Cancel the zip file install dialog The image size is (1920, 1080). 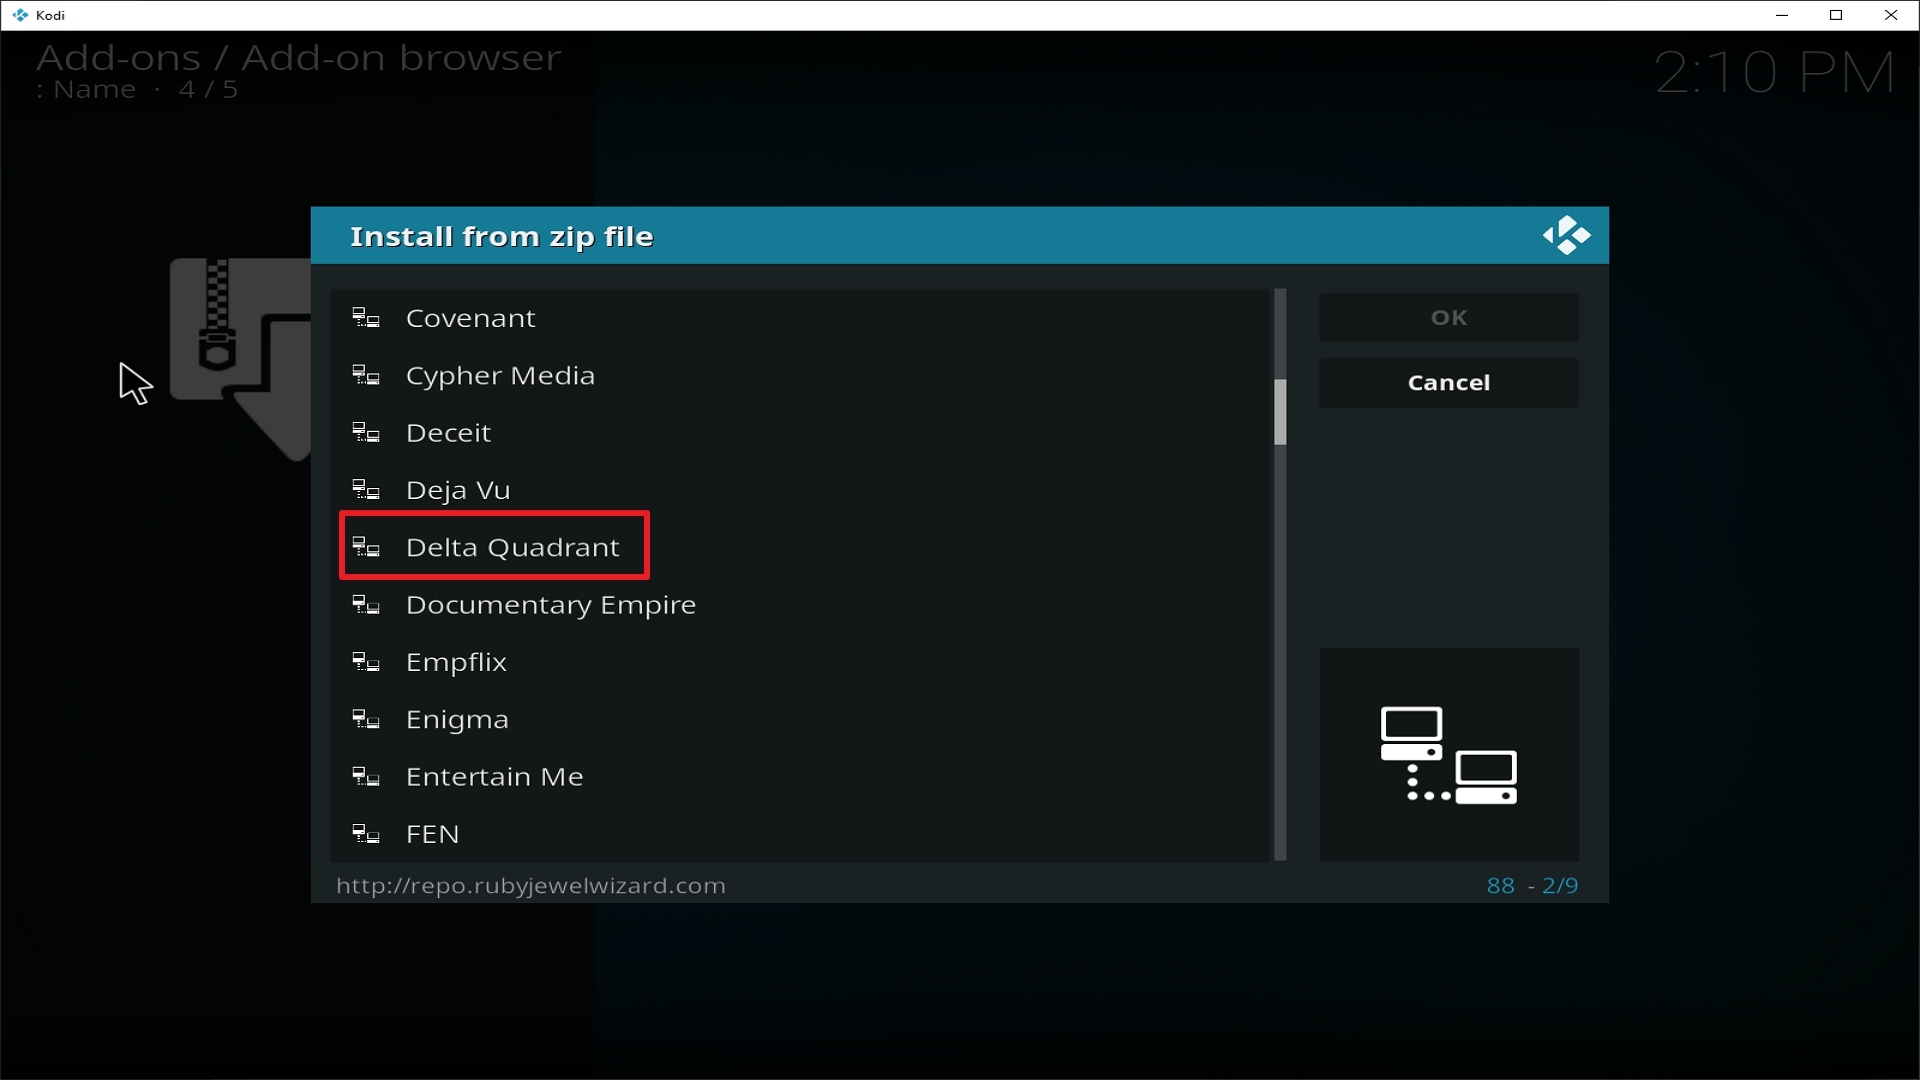point(1449,383)
